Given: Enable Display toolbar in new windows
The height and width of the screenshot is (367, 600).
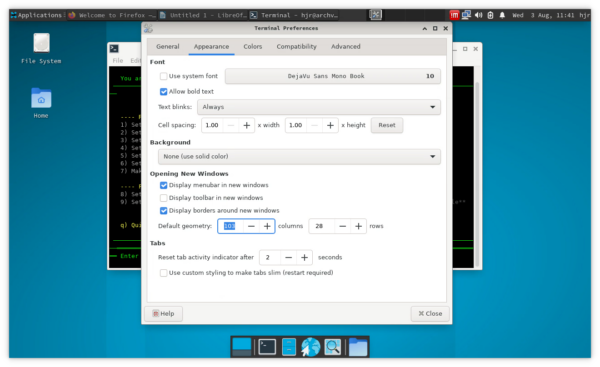Looking at the screenshot, I should [x=163, y=198].
